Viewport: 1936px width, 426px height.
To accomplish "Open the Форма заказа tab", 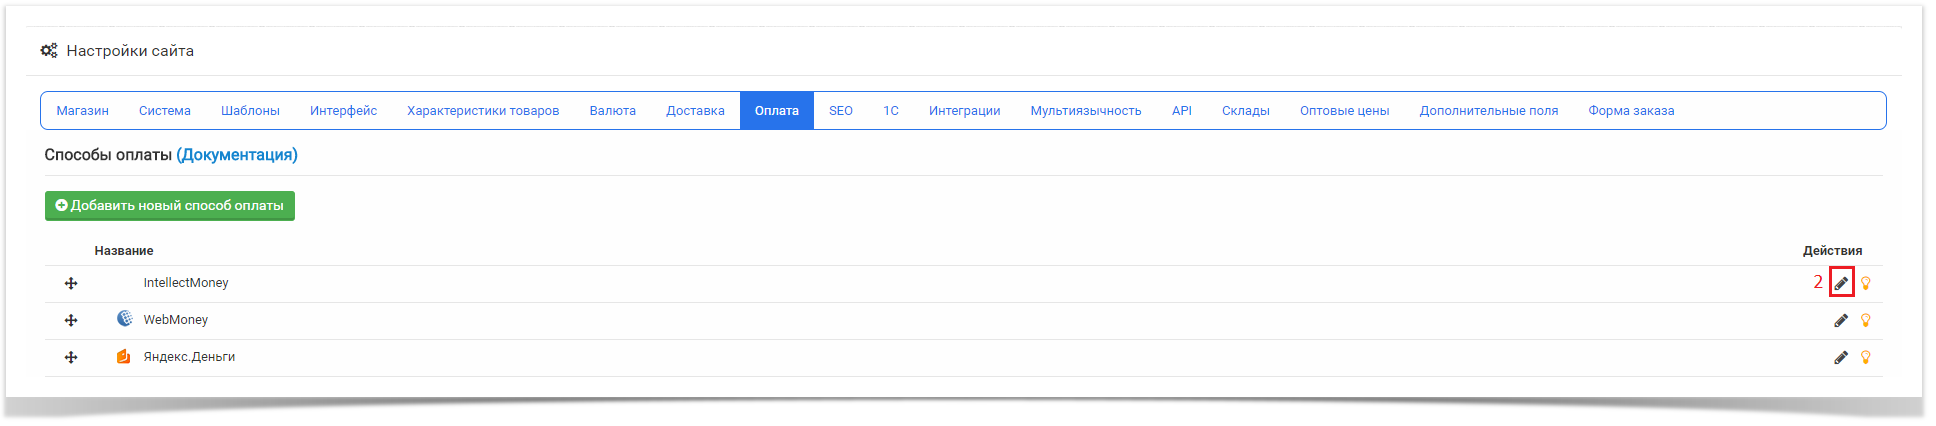I will pos(1631,111).
